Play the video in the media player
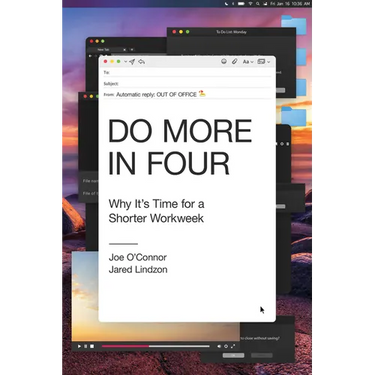The image size is (375, 375). [79, 347]
